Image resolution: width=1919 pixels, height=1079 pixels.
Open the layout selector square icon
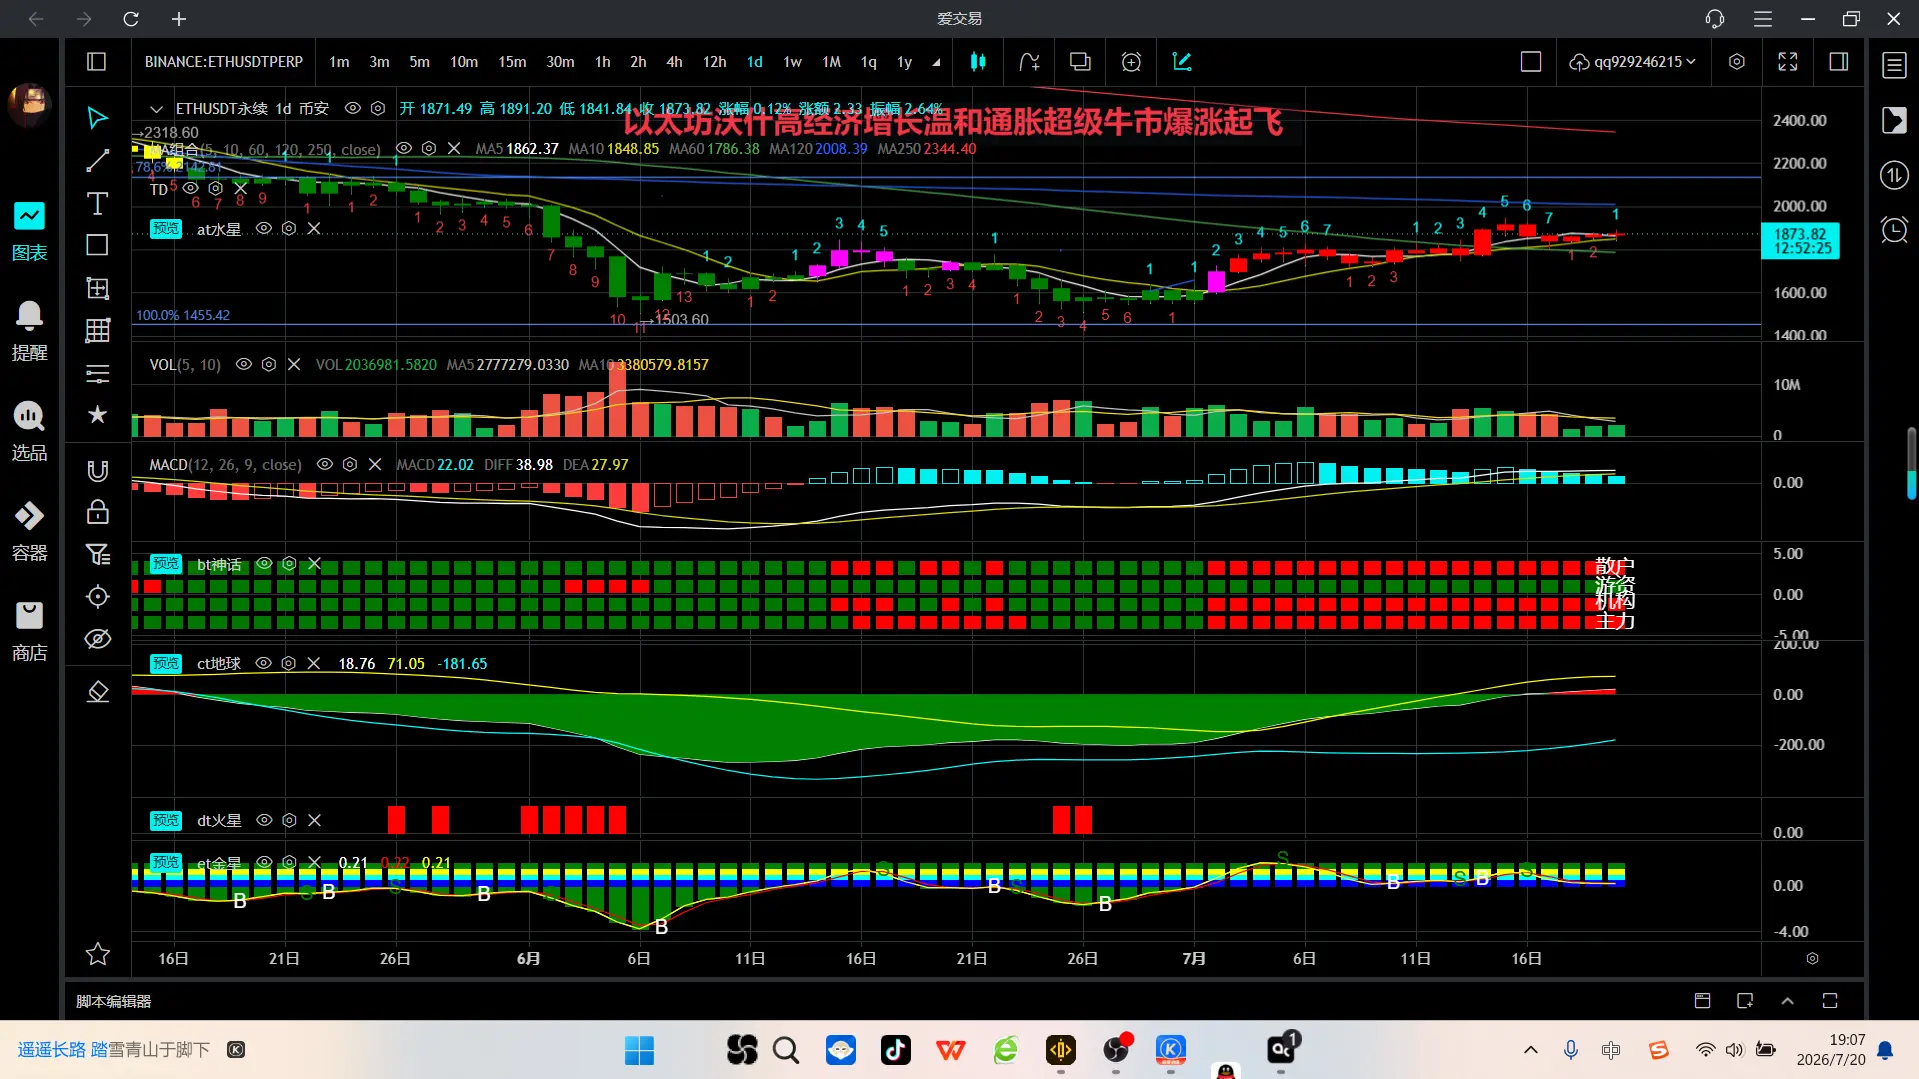[1531, 62]
